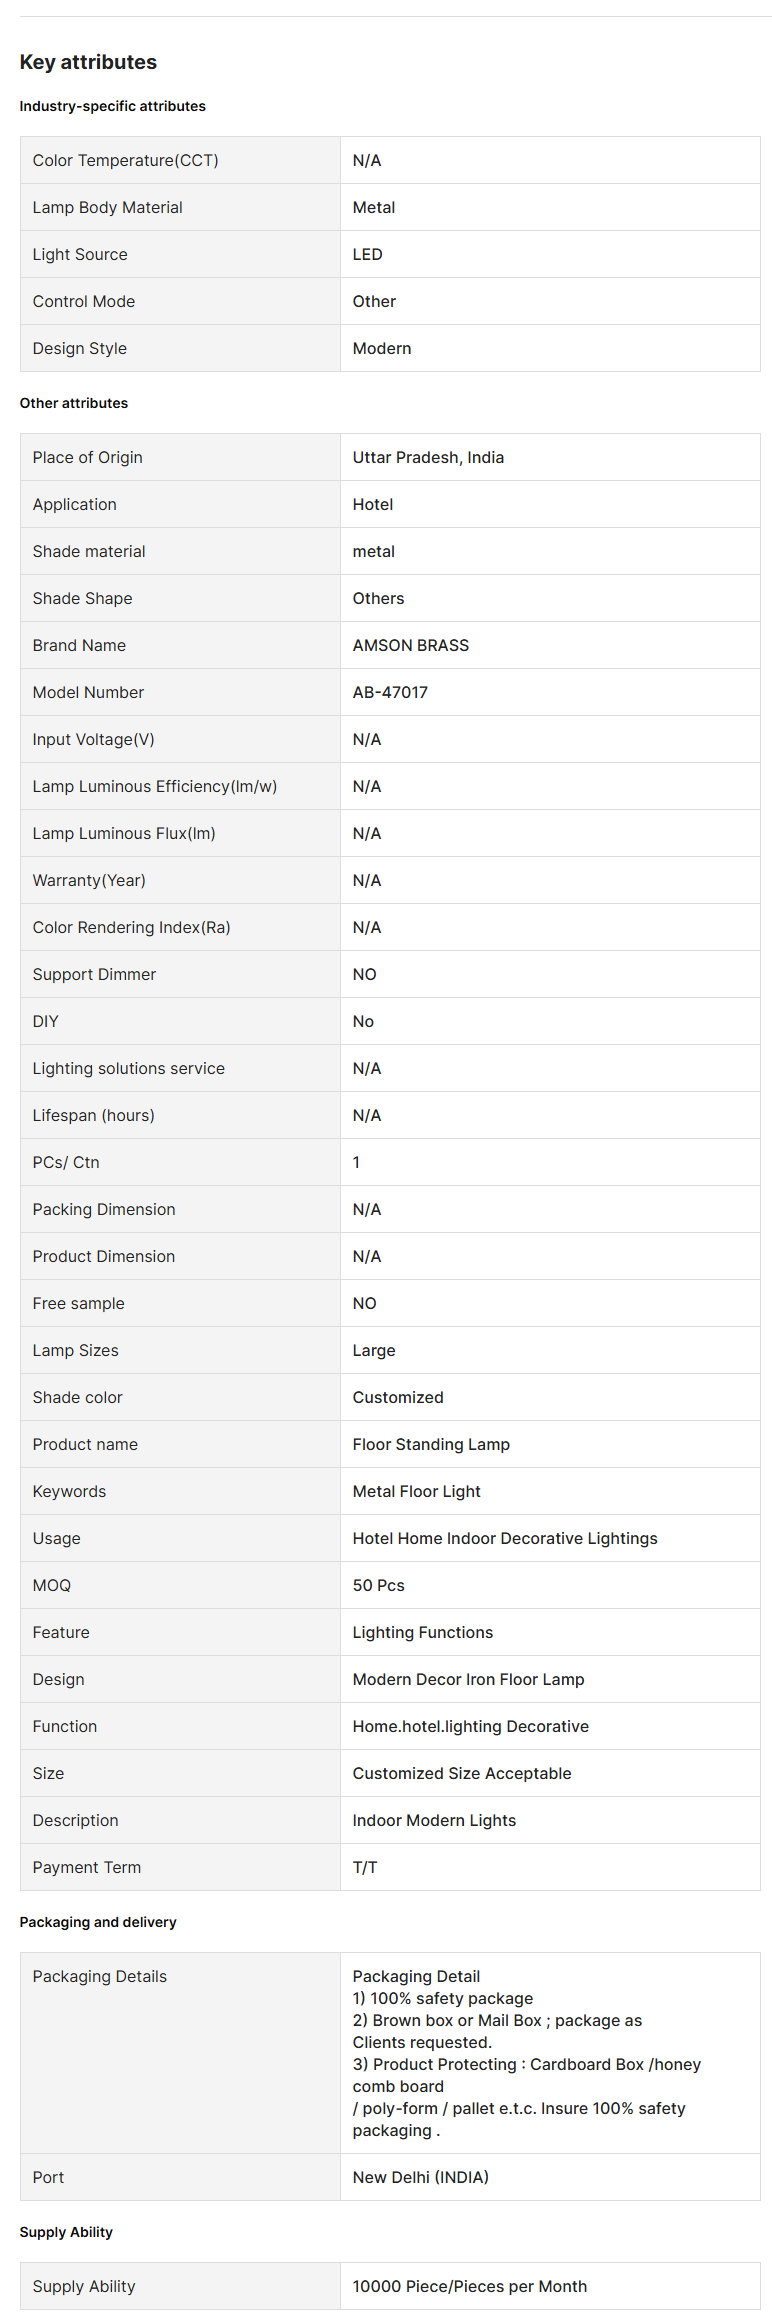Click the Packaging Details description text

[x=526, y=2053]
